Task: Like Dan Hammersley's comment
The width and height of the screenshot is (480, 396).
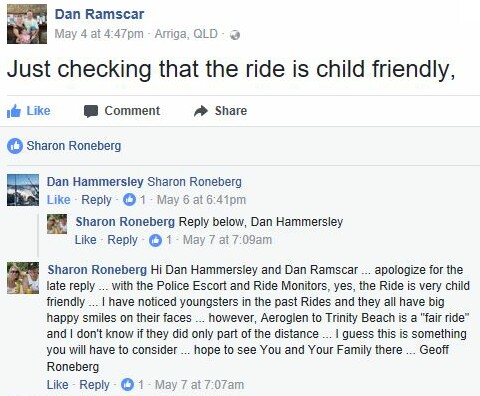Action: coord(59,200)
